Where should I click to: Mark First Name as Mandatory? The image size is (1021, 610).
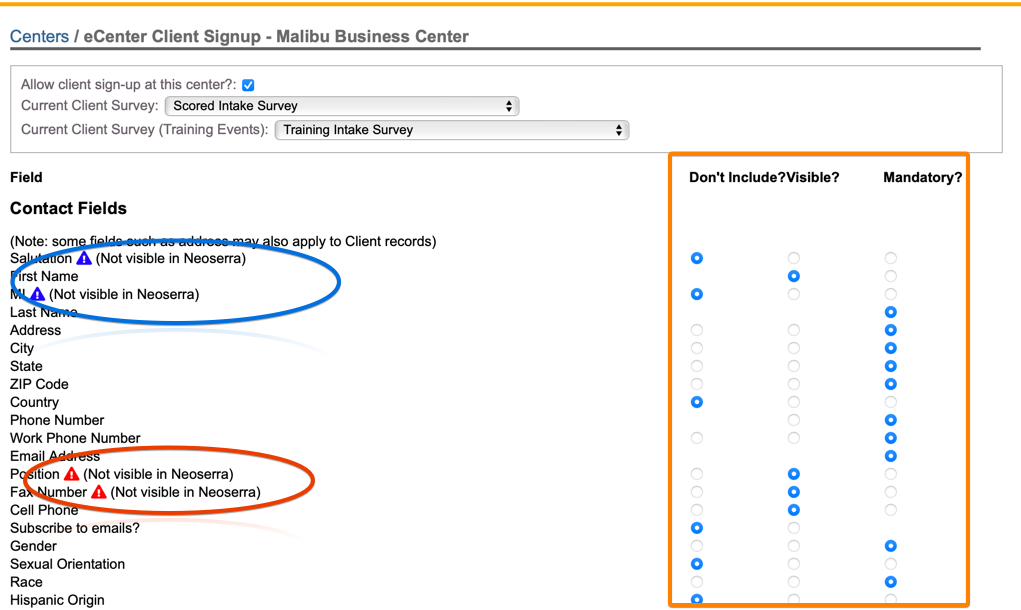pos(890,276)
